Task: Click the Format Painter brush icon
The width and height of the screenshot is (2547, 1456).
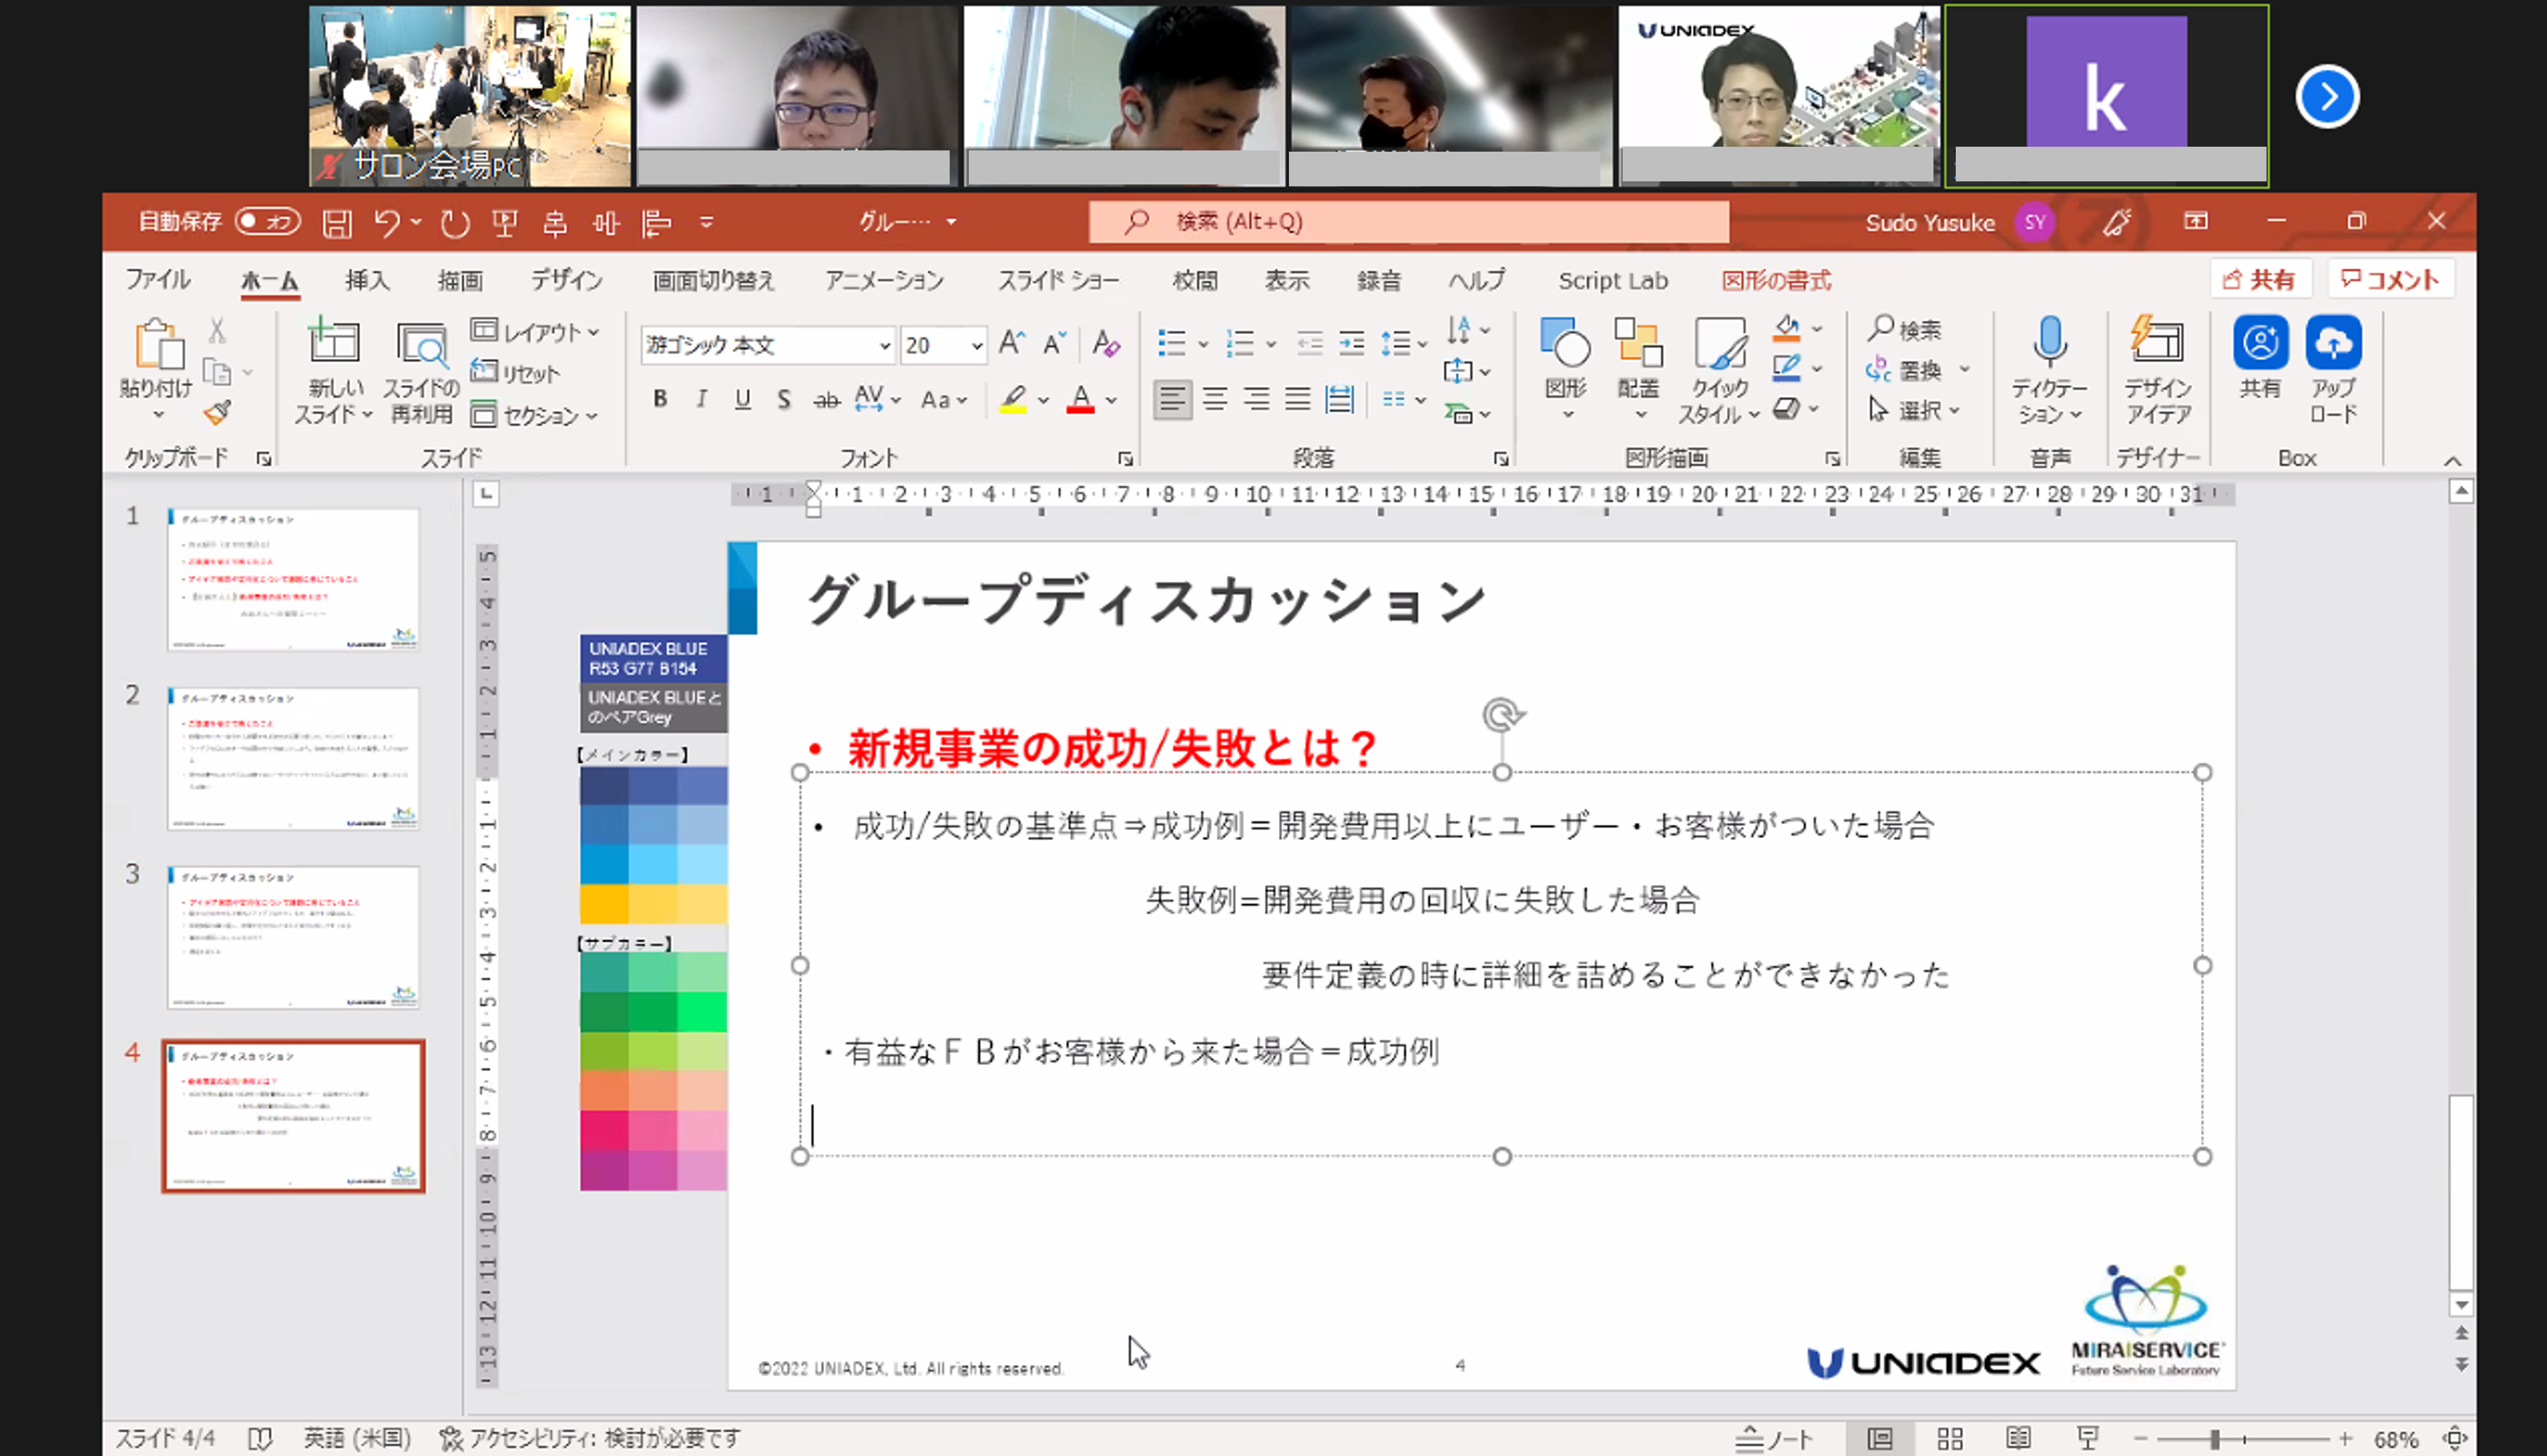Action: tap(217, 412)
